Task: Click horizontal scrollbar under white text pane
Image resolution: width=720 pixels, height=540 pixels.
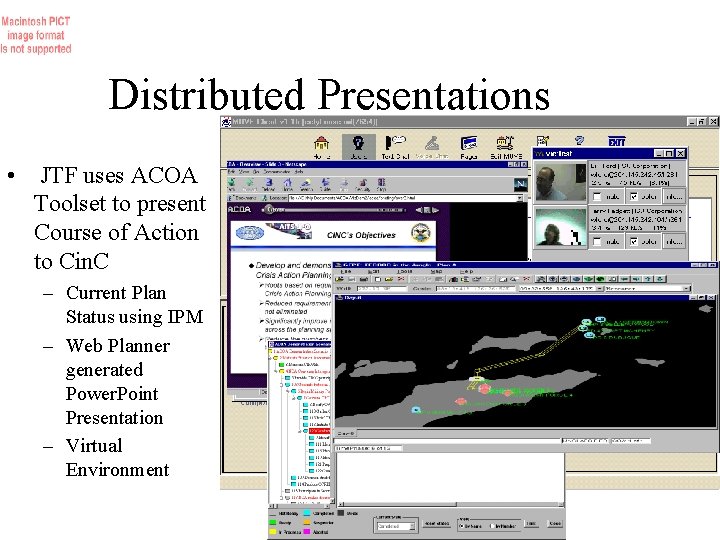Action: point(450,504)
